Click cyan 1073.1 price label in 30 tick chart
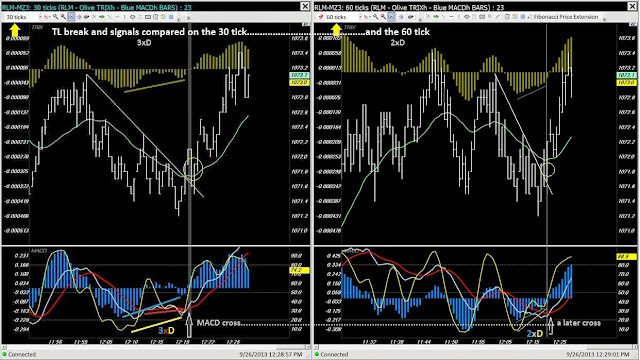The height and width of the screenshot is (360, 640). click(300, 76)
